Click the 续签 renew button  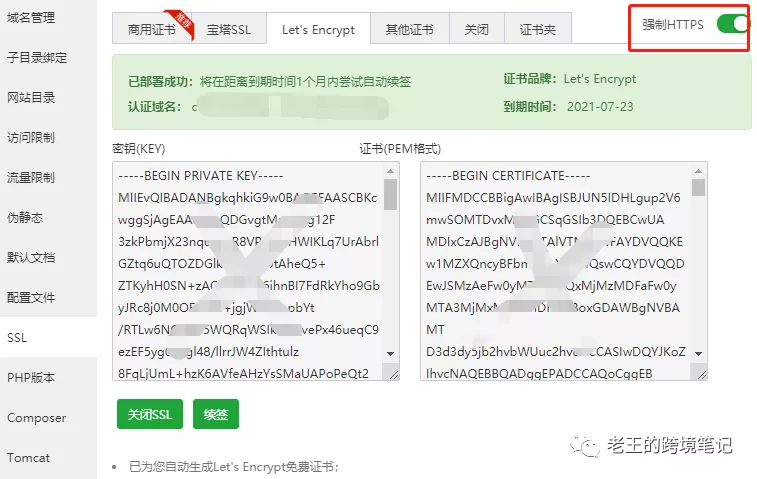[215, 414]
